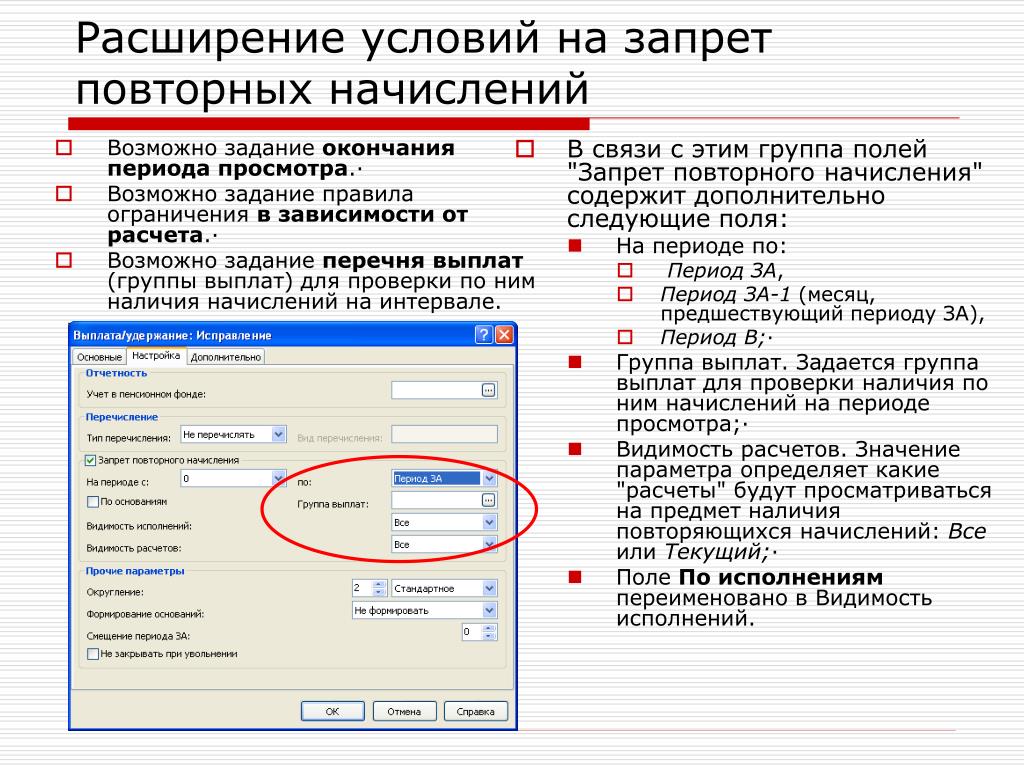Close the Выплата/удержание dialog

(x=504, y=335)
